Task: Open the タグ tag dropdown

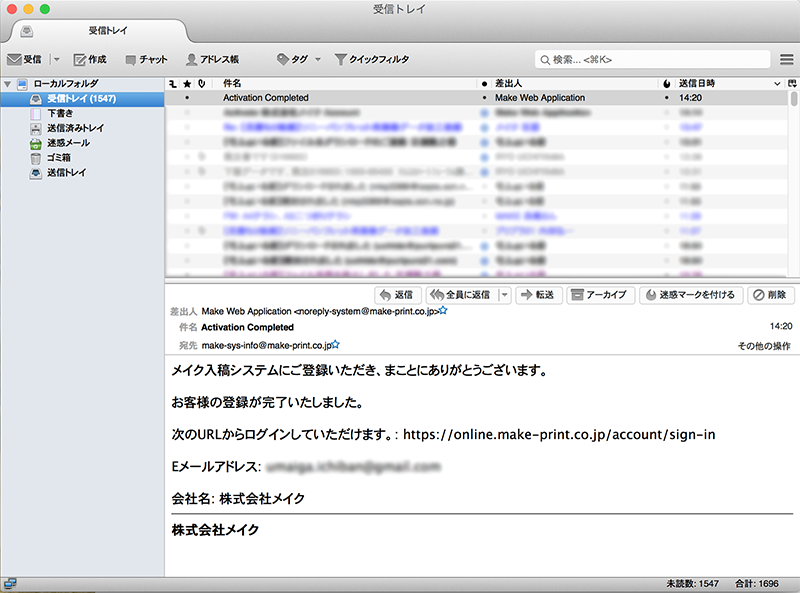Action: [x=298, y=60]
